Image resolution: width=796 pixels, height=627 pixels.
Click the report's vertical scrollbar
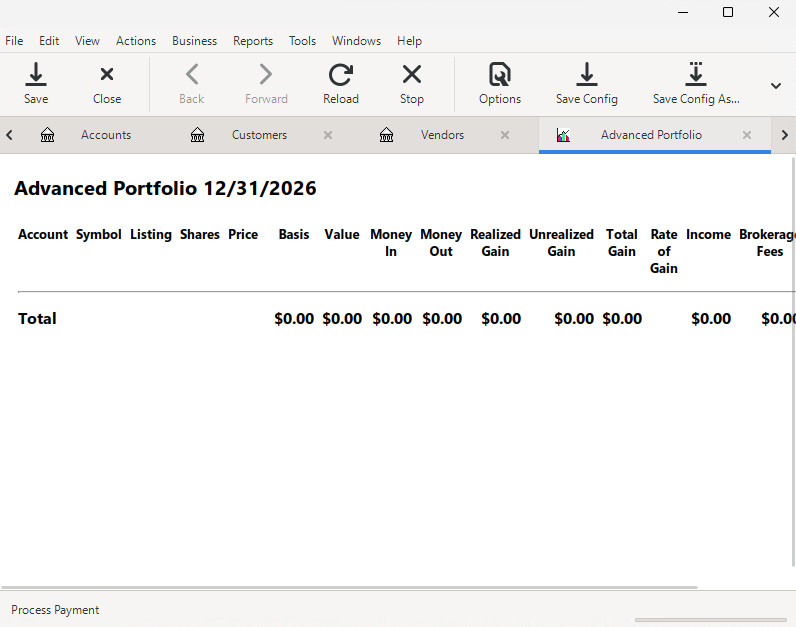[793, 361]
